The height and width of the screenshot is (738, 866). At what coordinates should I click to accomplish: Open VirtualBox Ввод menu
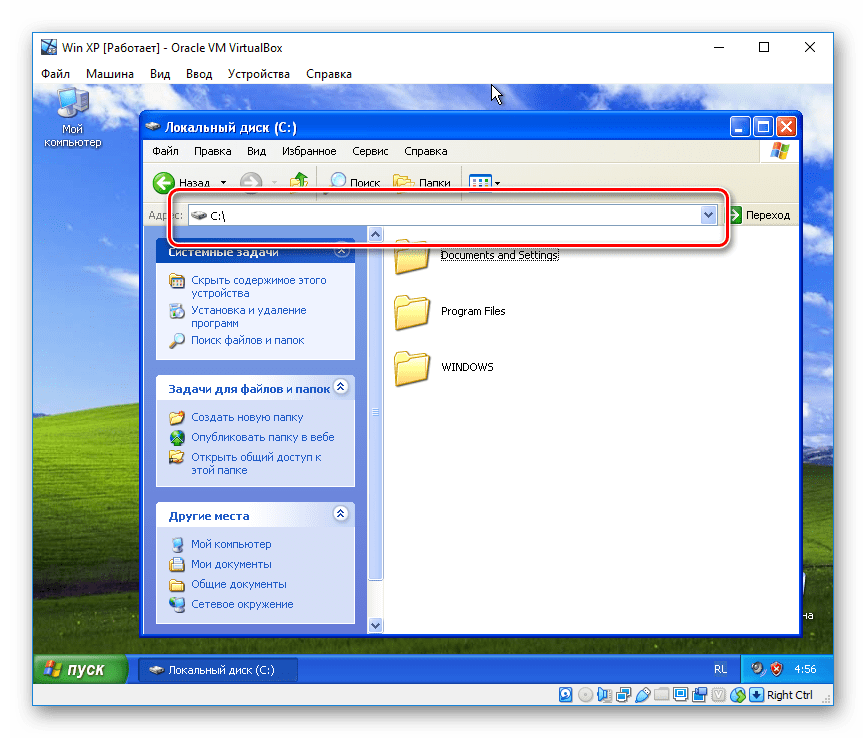pyautogui.click(x=199, y=73)
